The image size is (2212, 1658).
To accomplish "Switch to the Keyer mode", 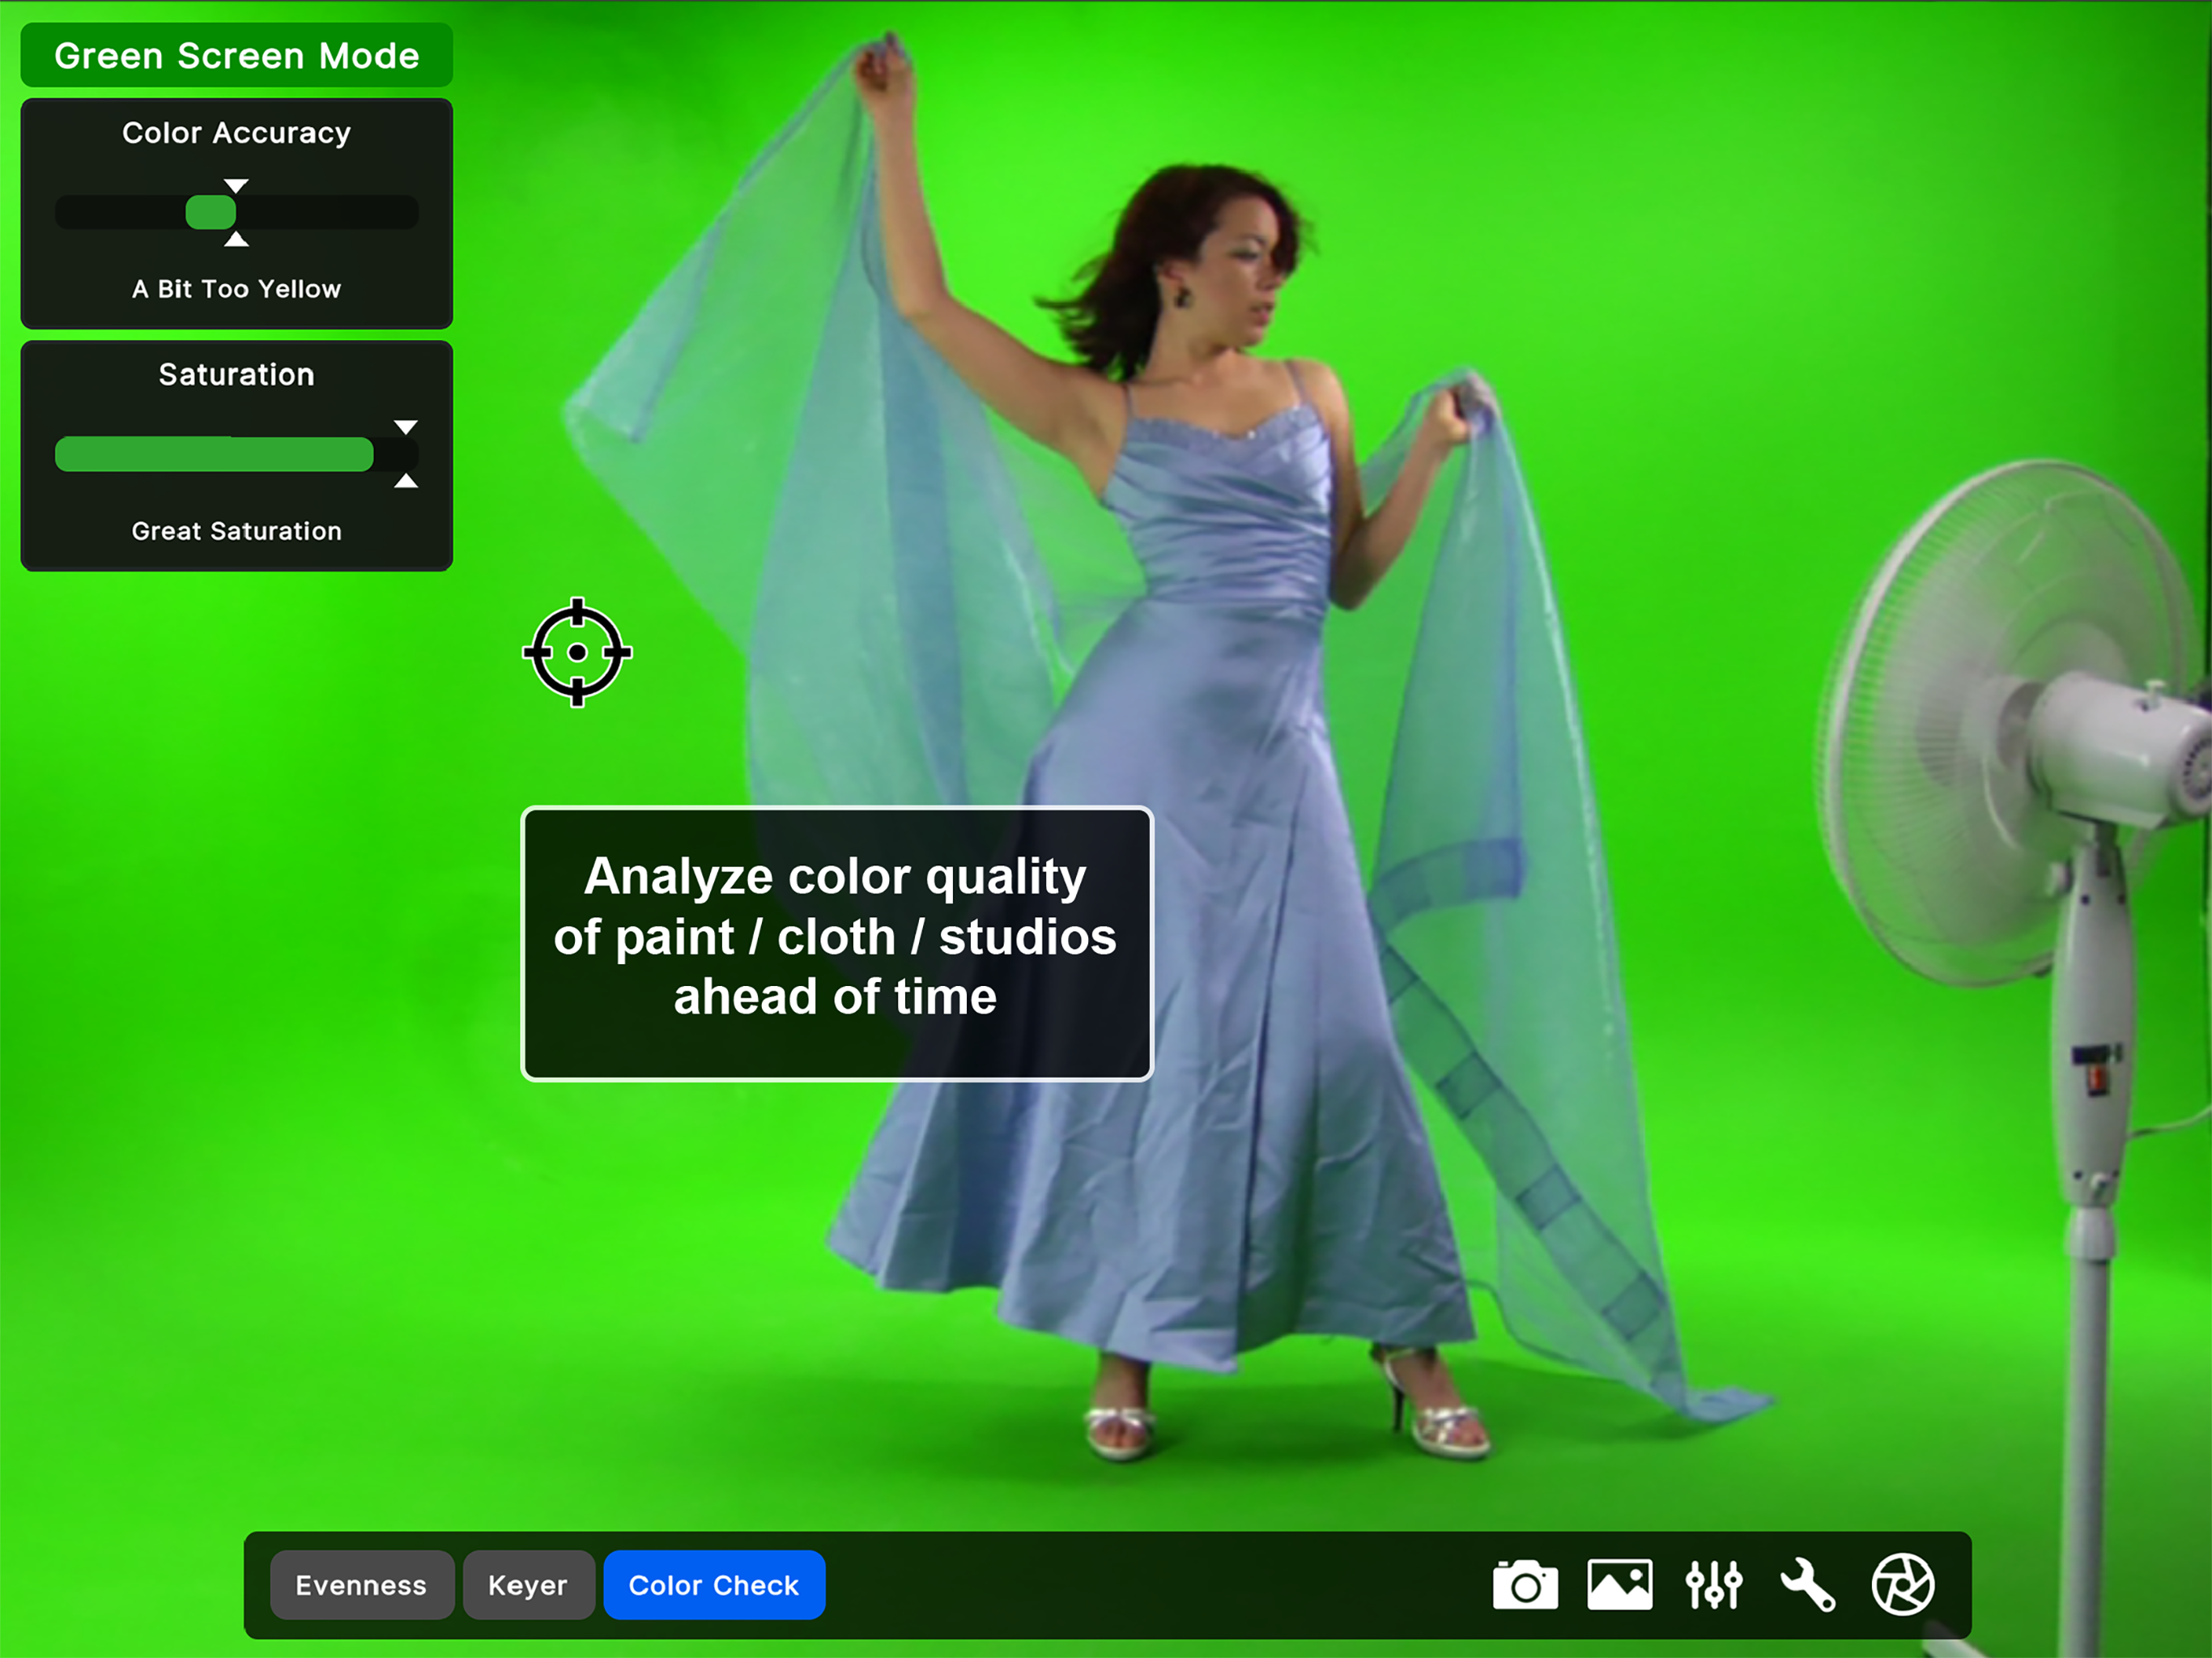I will point(528,1584).
